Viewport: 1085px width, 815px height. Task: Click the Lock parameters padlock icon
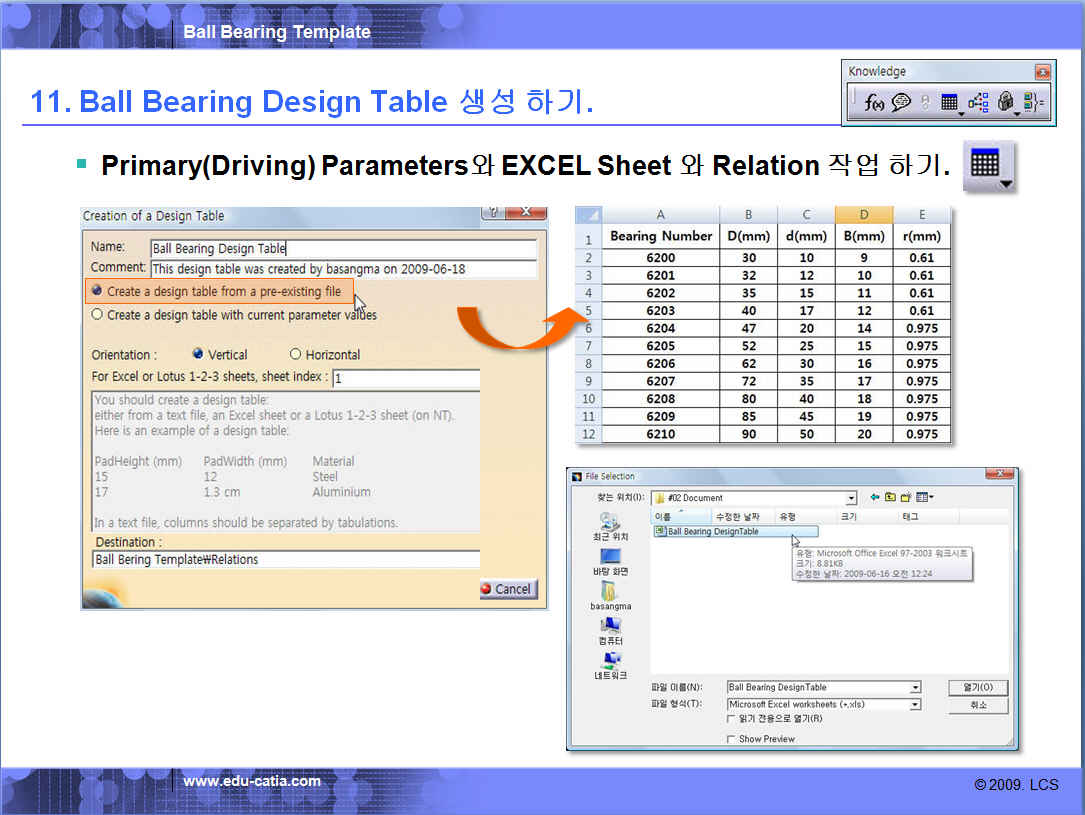(x=1006, y=102)
